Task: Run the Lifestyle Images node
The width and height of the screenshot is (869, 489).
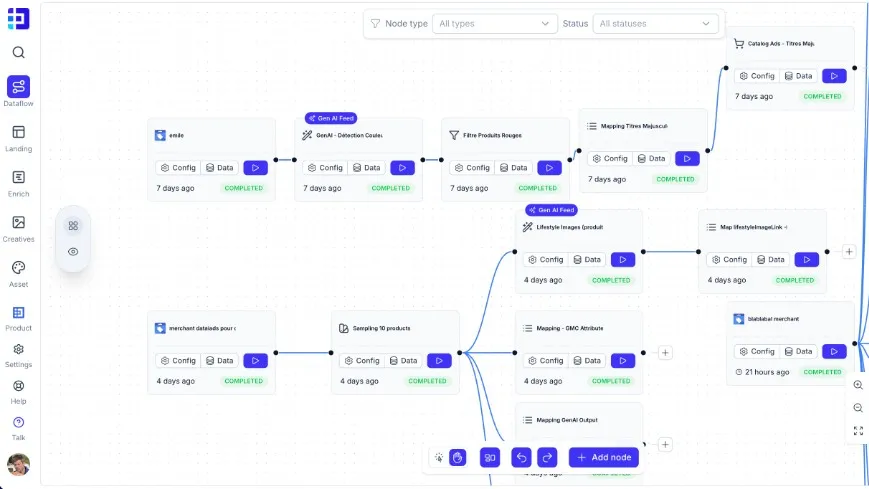Action: pos(623,259)
